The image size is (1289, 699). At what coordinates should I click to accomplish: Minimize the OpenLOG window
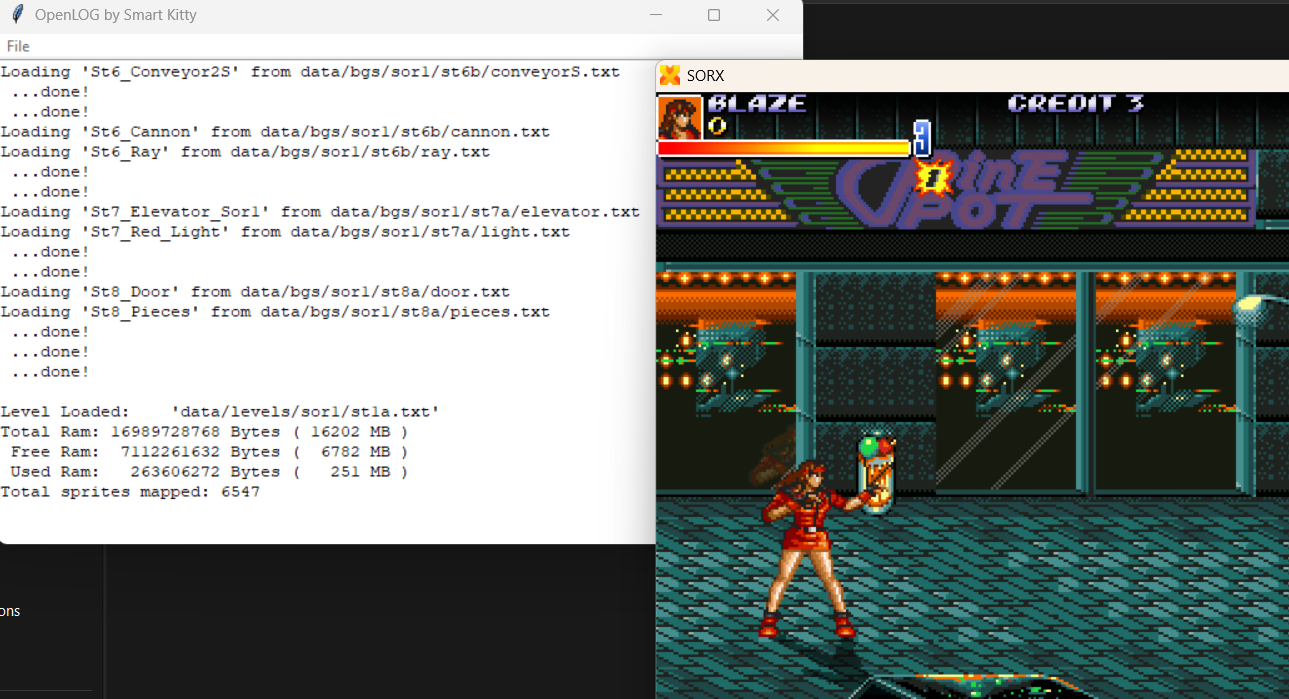(x=656, y=15)
